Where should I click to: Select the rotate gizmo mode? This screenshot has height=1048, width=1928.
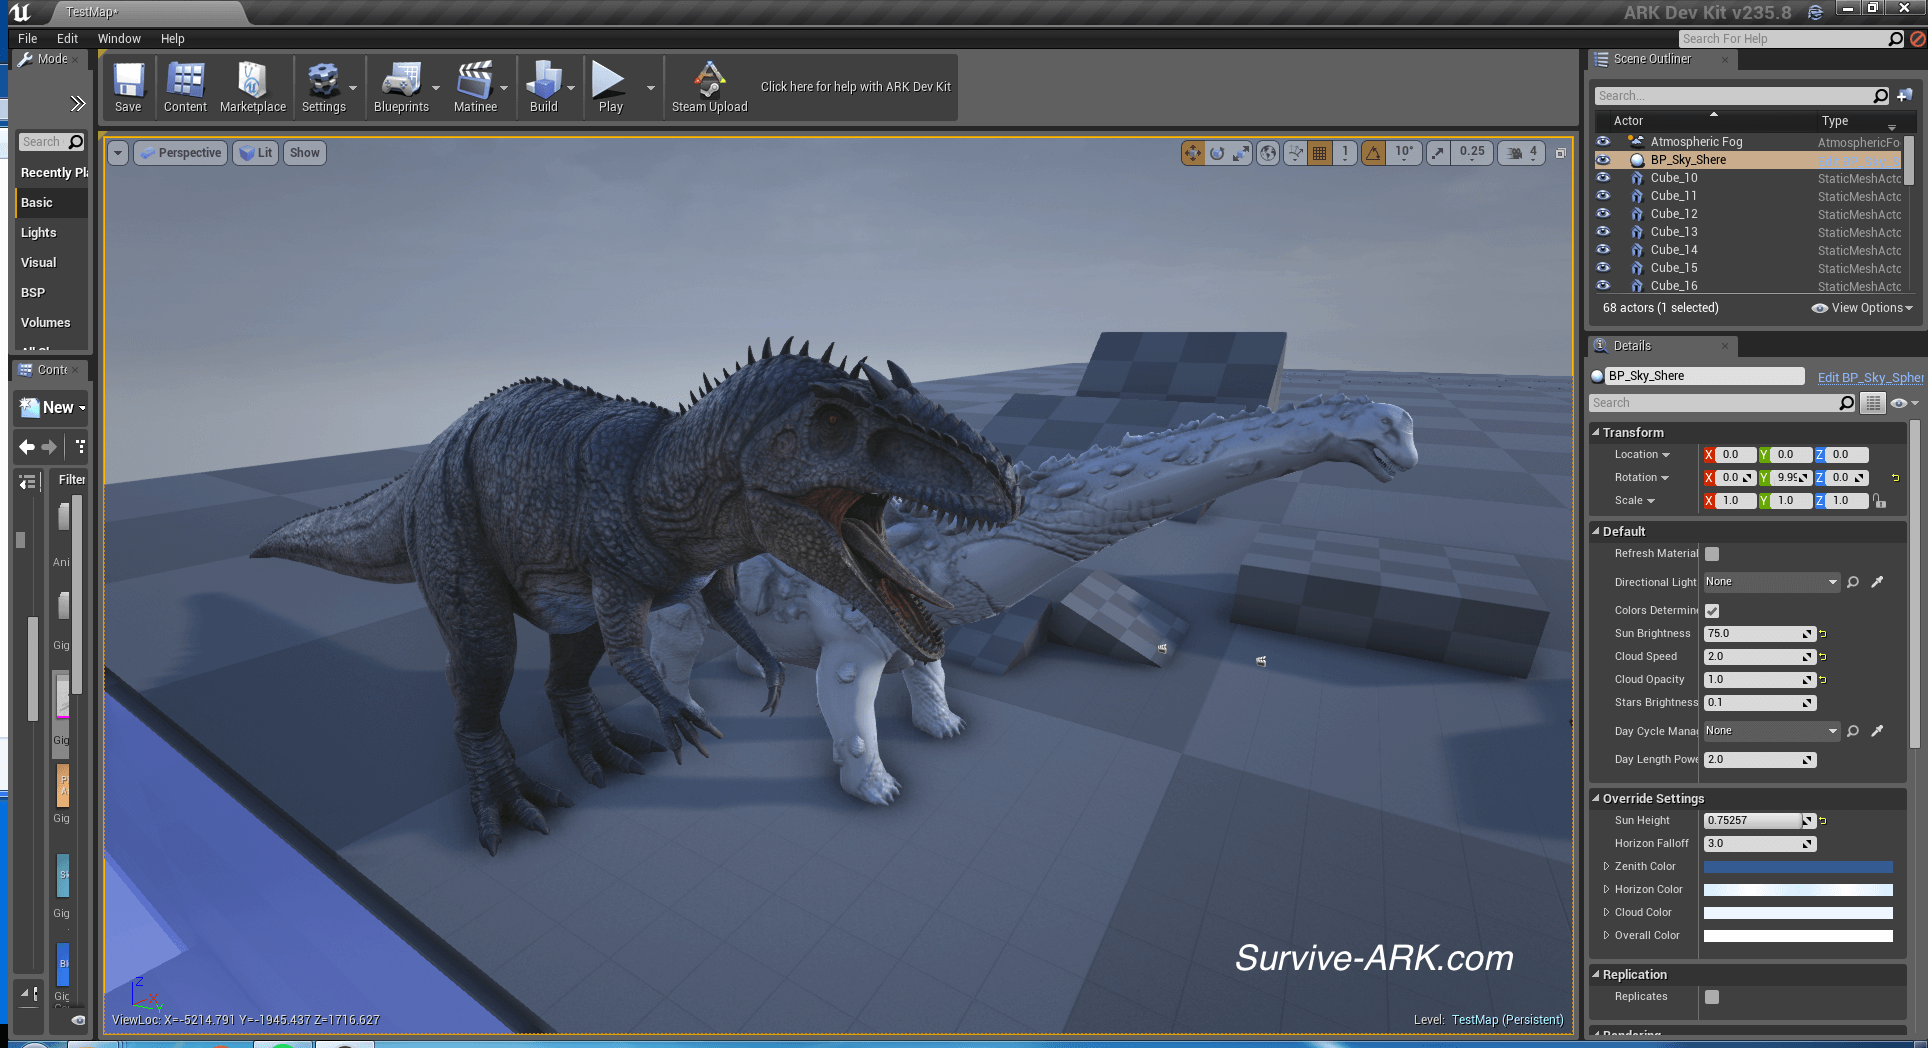tap(1217, 153)
